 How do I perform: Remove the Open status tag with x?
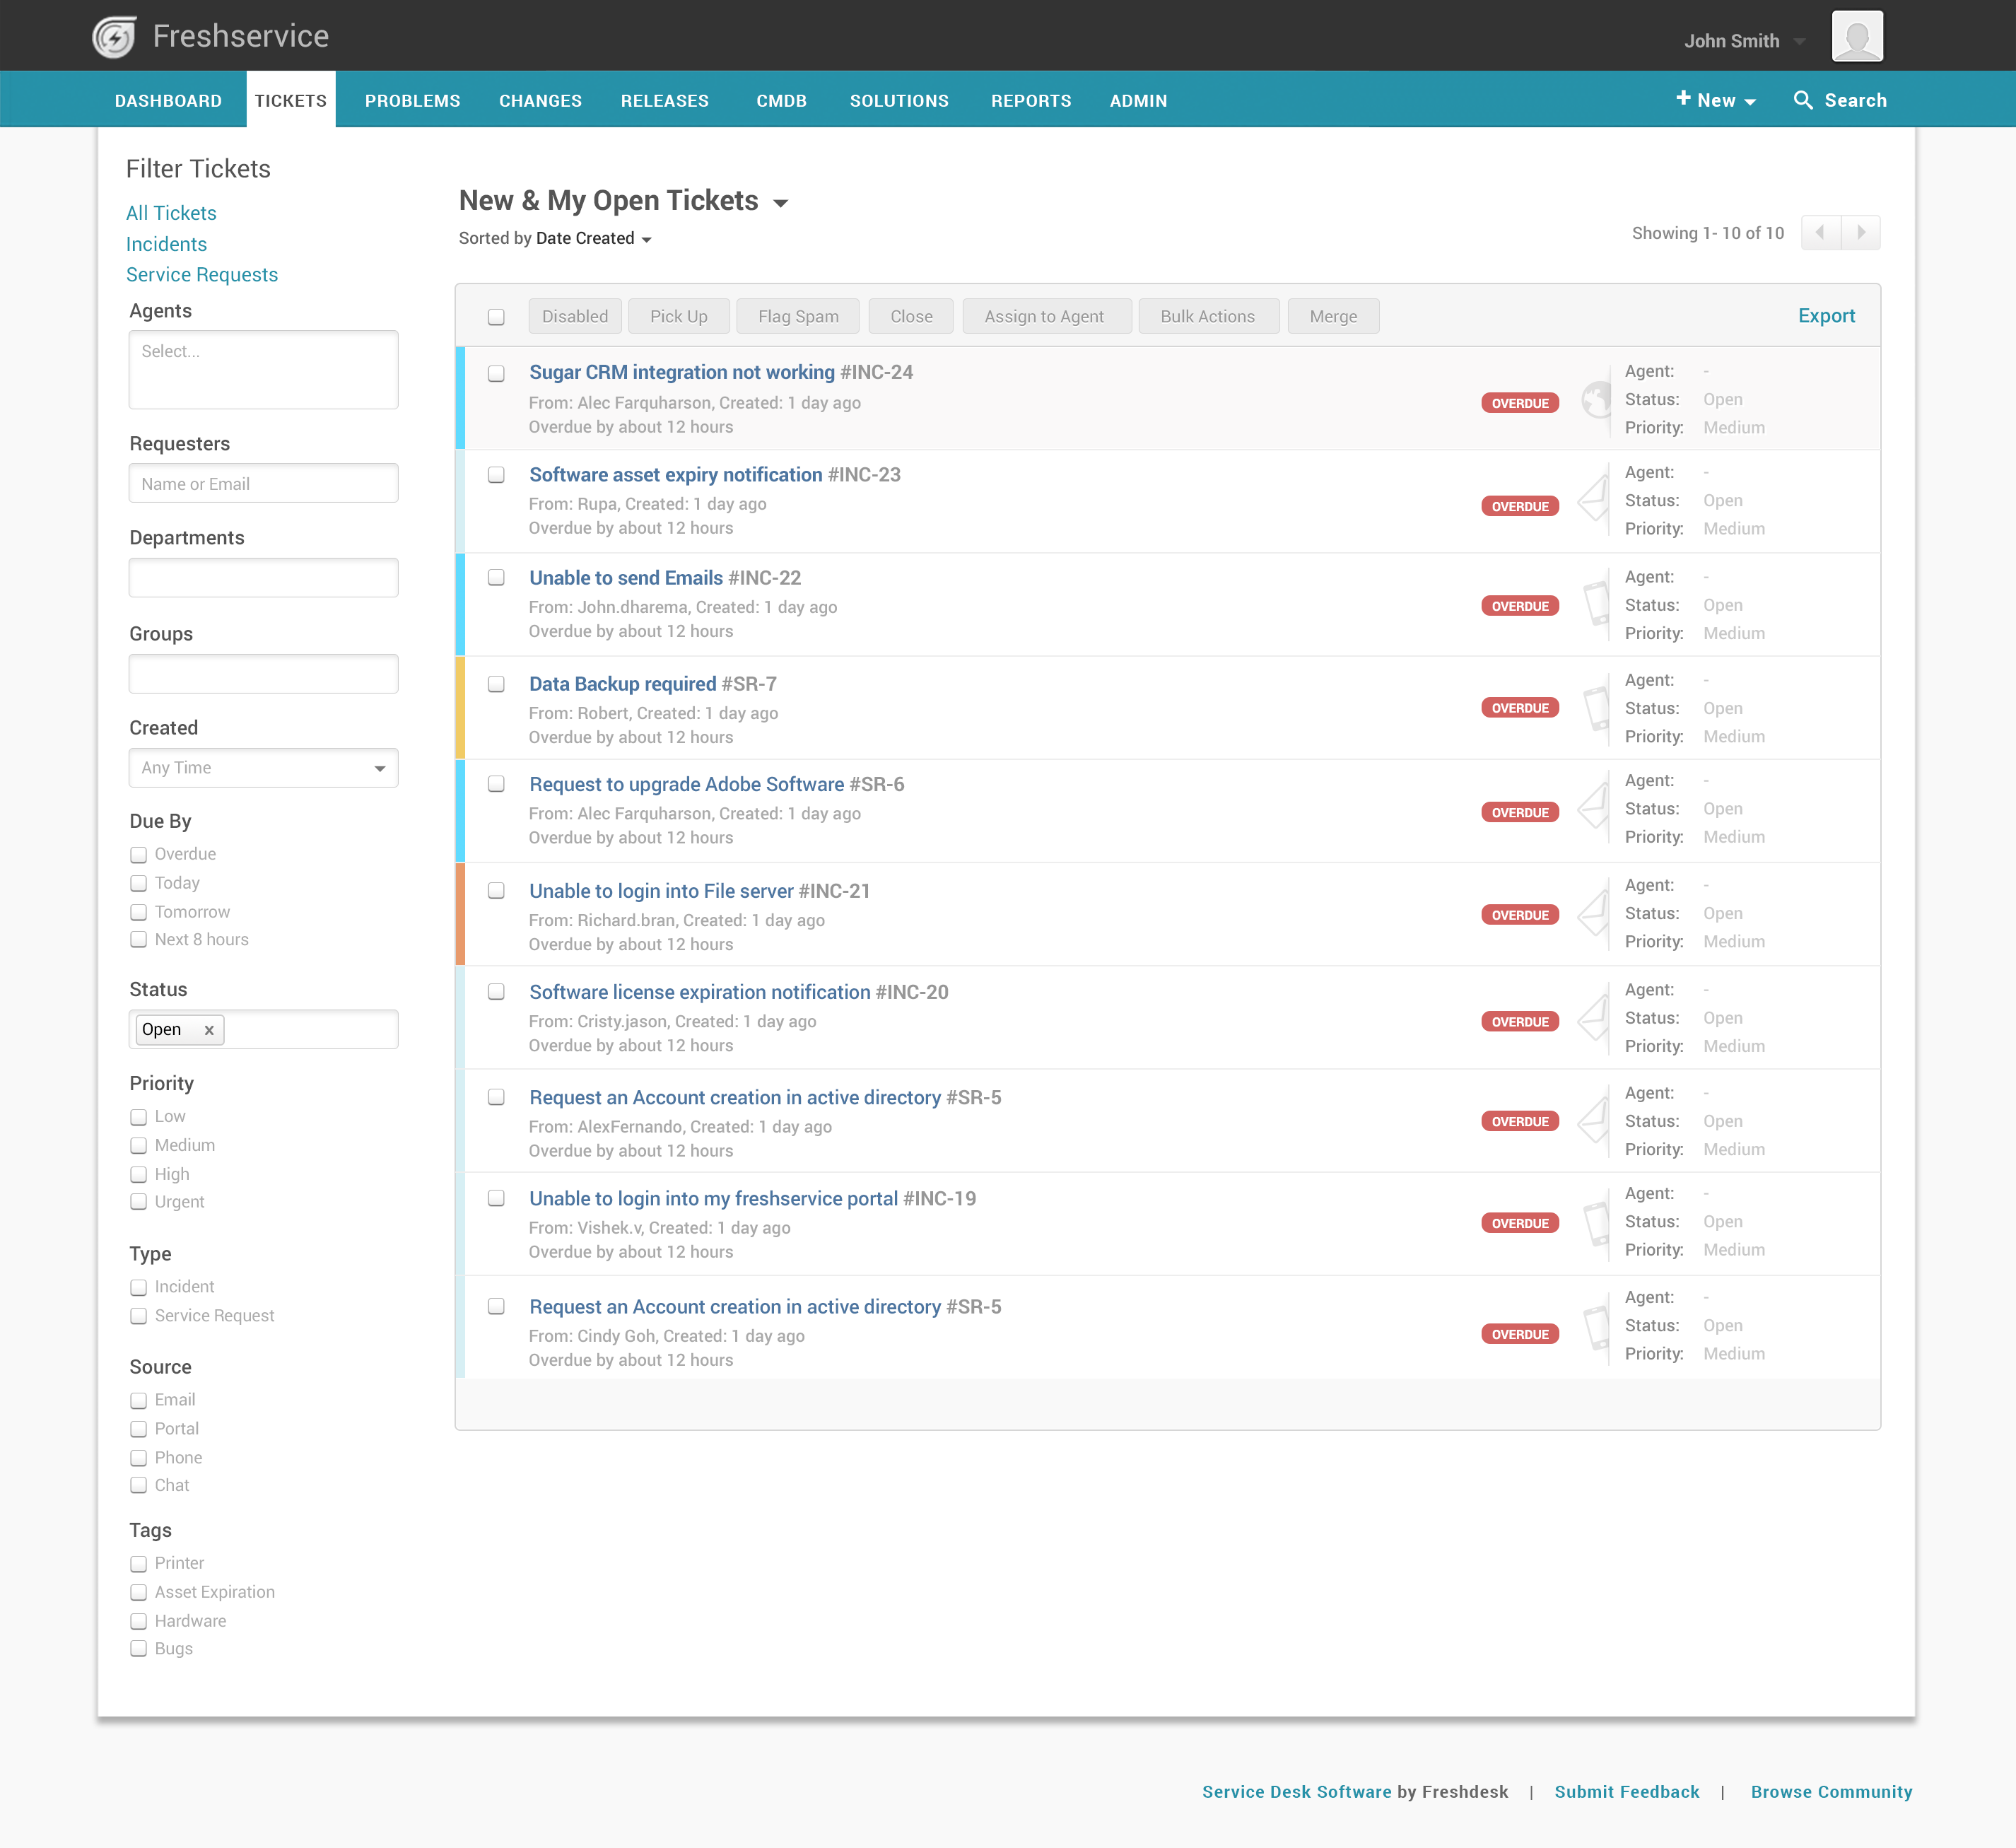pyautogui.click(x=209, y=1030)
